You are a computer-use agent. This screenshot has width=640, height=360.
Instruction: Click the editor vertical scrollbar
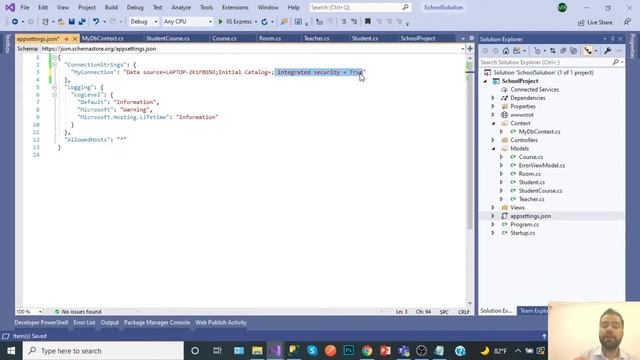(x=470, y=180)
